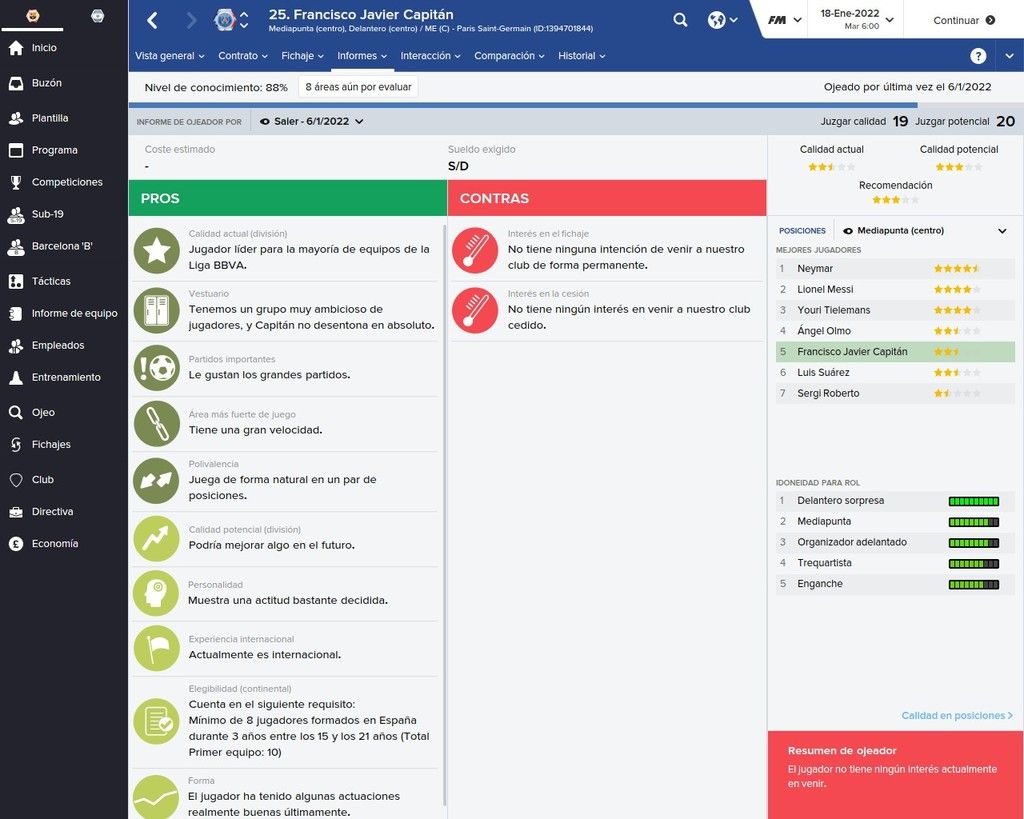Screen dimensions: 1024x819
Task: Click the Interés en la cesión thermometer
Action: [475, 310]
